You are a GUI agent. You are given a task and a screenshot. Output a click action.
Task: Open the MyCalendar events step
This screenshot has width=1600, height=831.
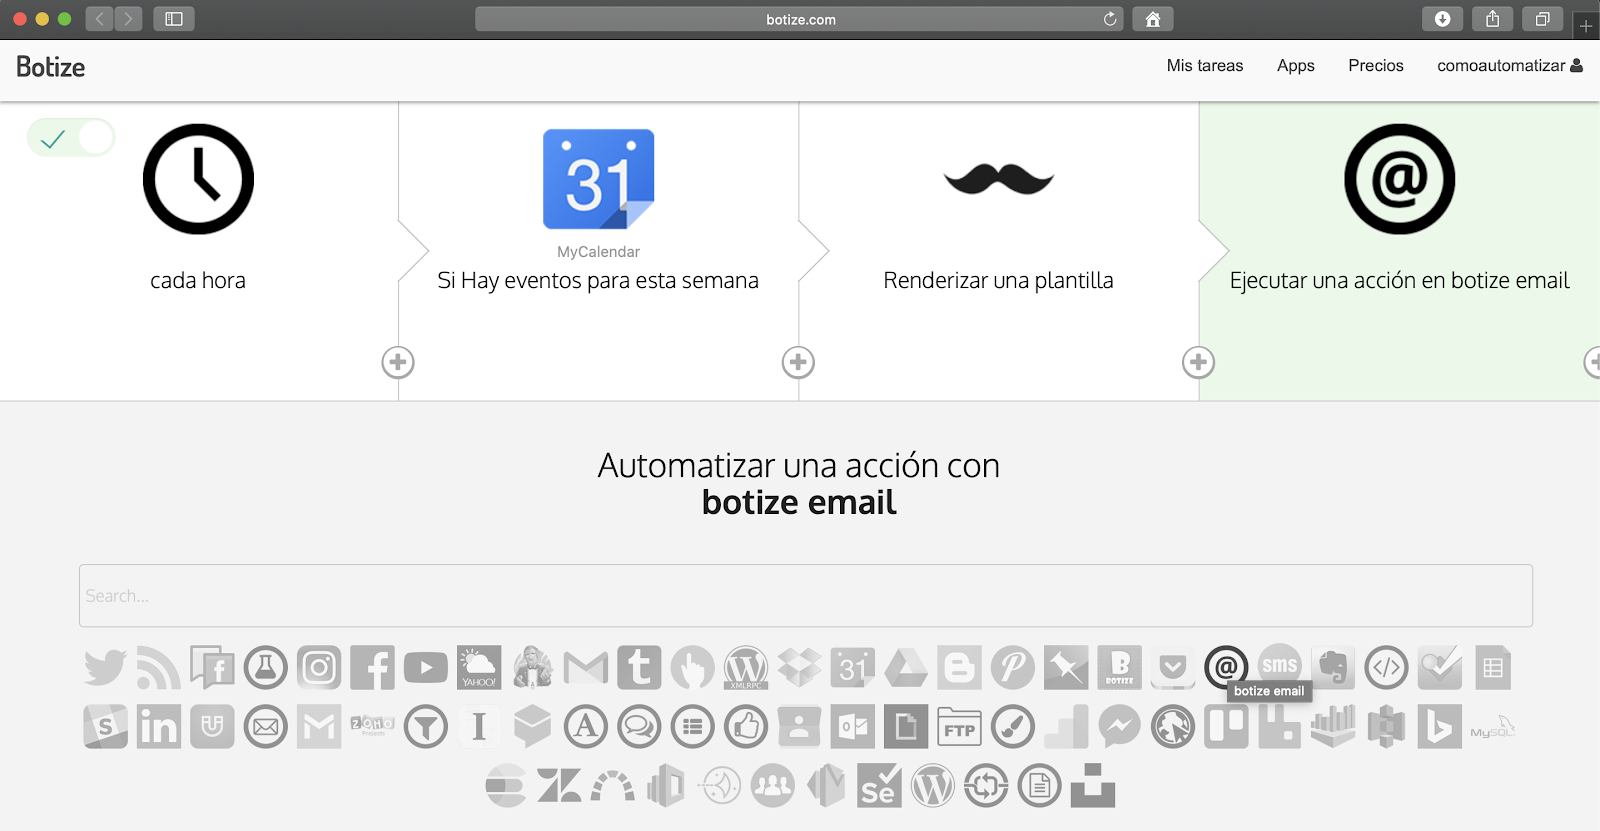tap(598, 179)
